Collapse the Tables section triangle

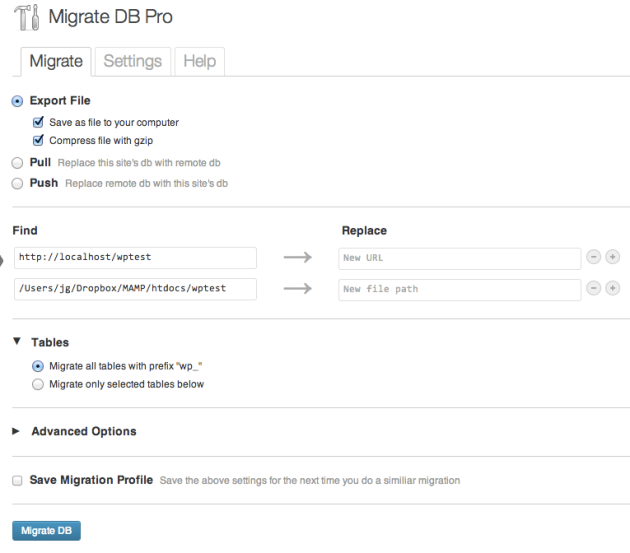coord(17,342)
